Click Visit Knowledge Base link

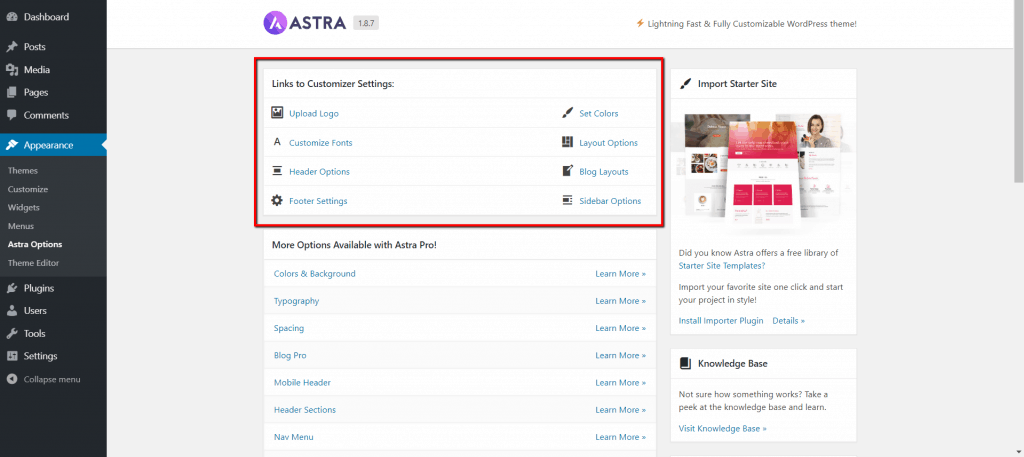coord(723,429)
